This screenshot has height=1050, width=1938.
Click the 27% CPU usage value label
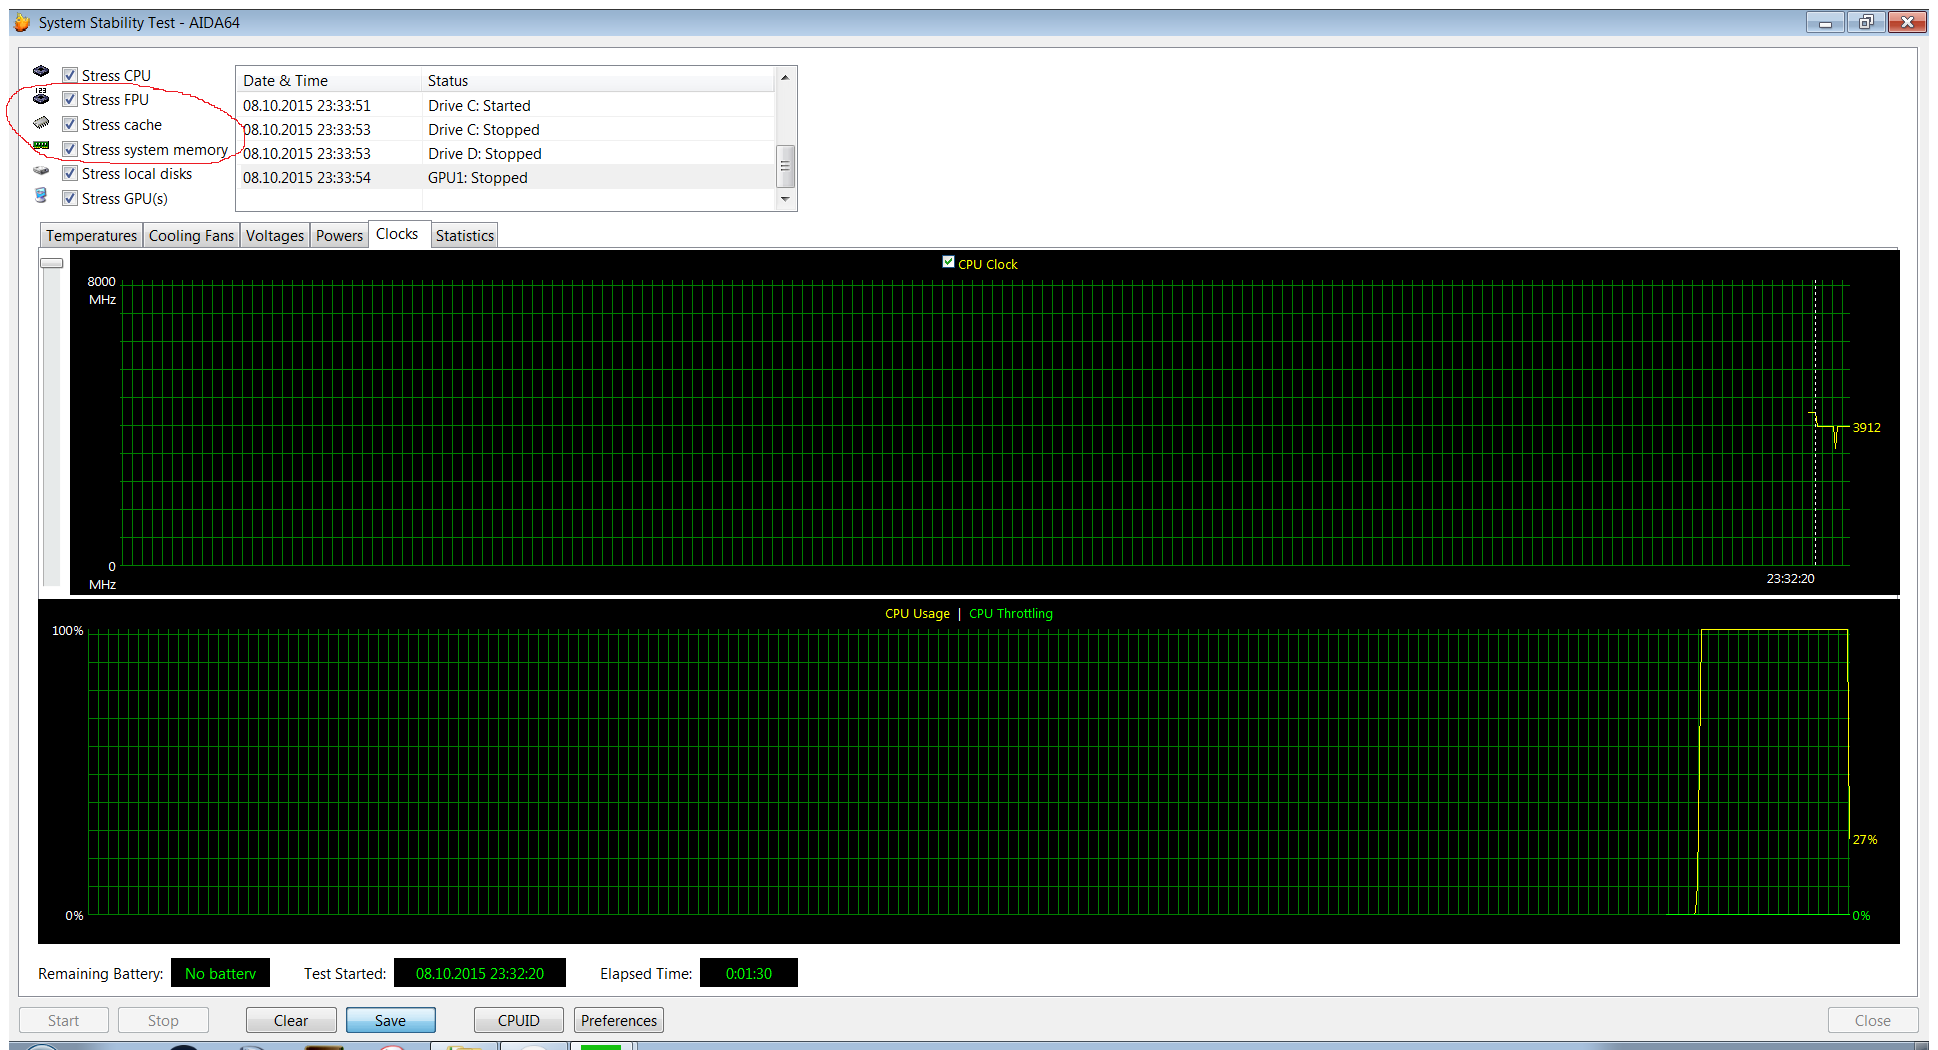1865,840
